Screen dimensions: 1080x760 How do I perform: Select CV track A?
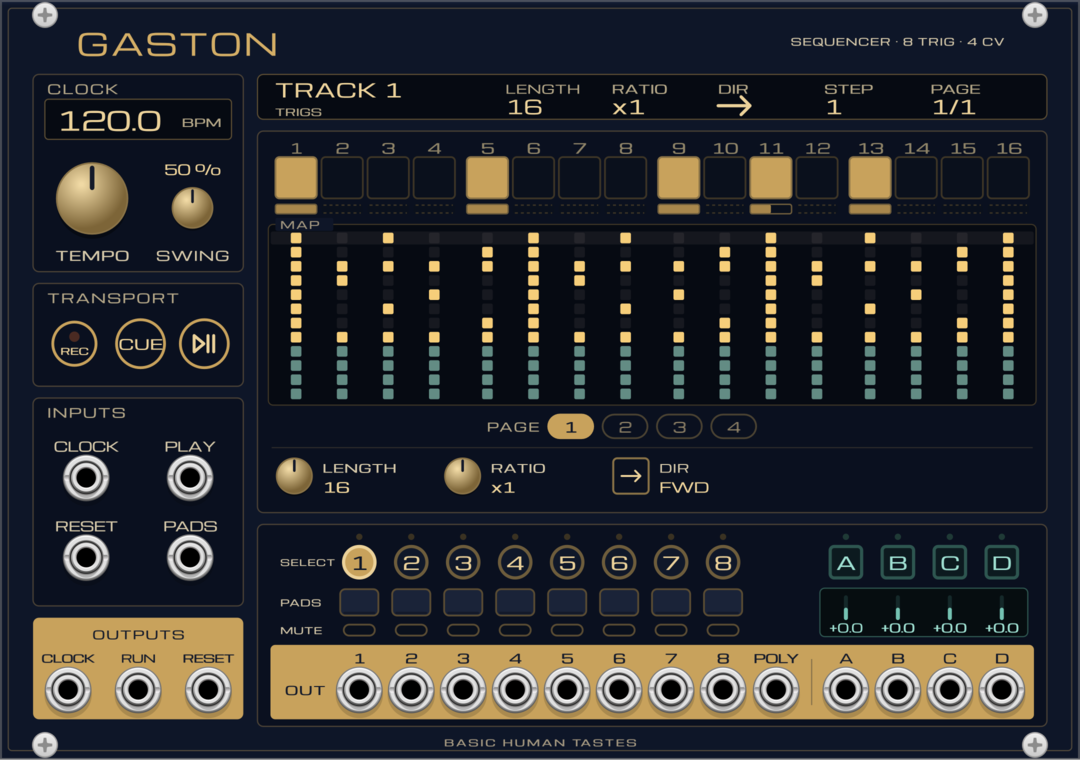pyautogui.click(x=846, y=563)
